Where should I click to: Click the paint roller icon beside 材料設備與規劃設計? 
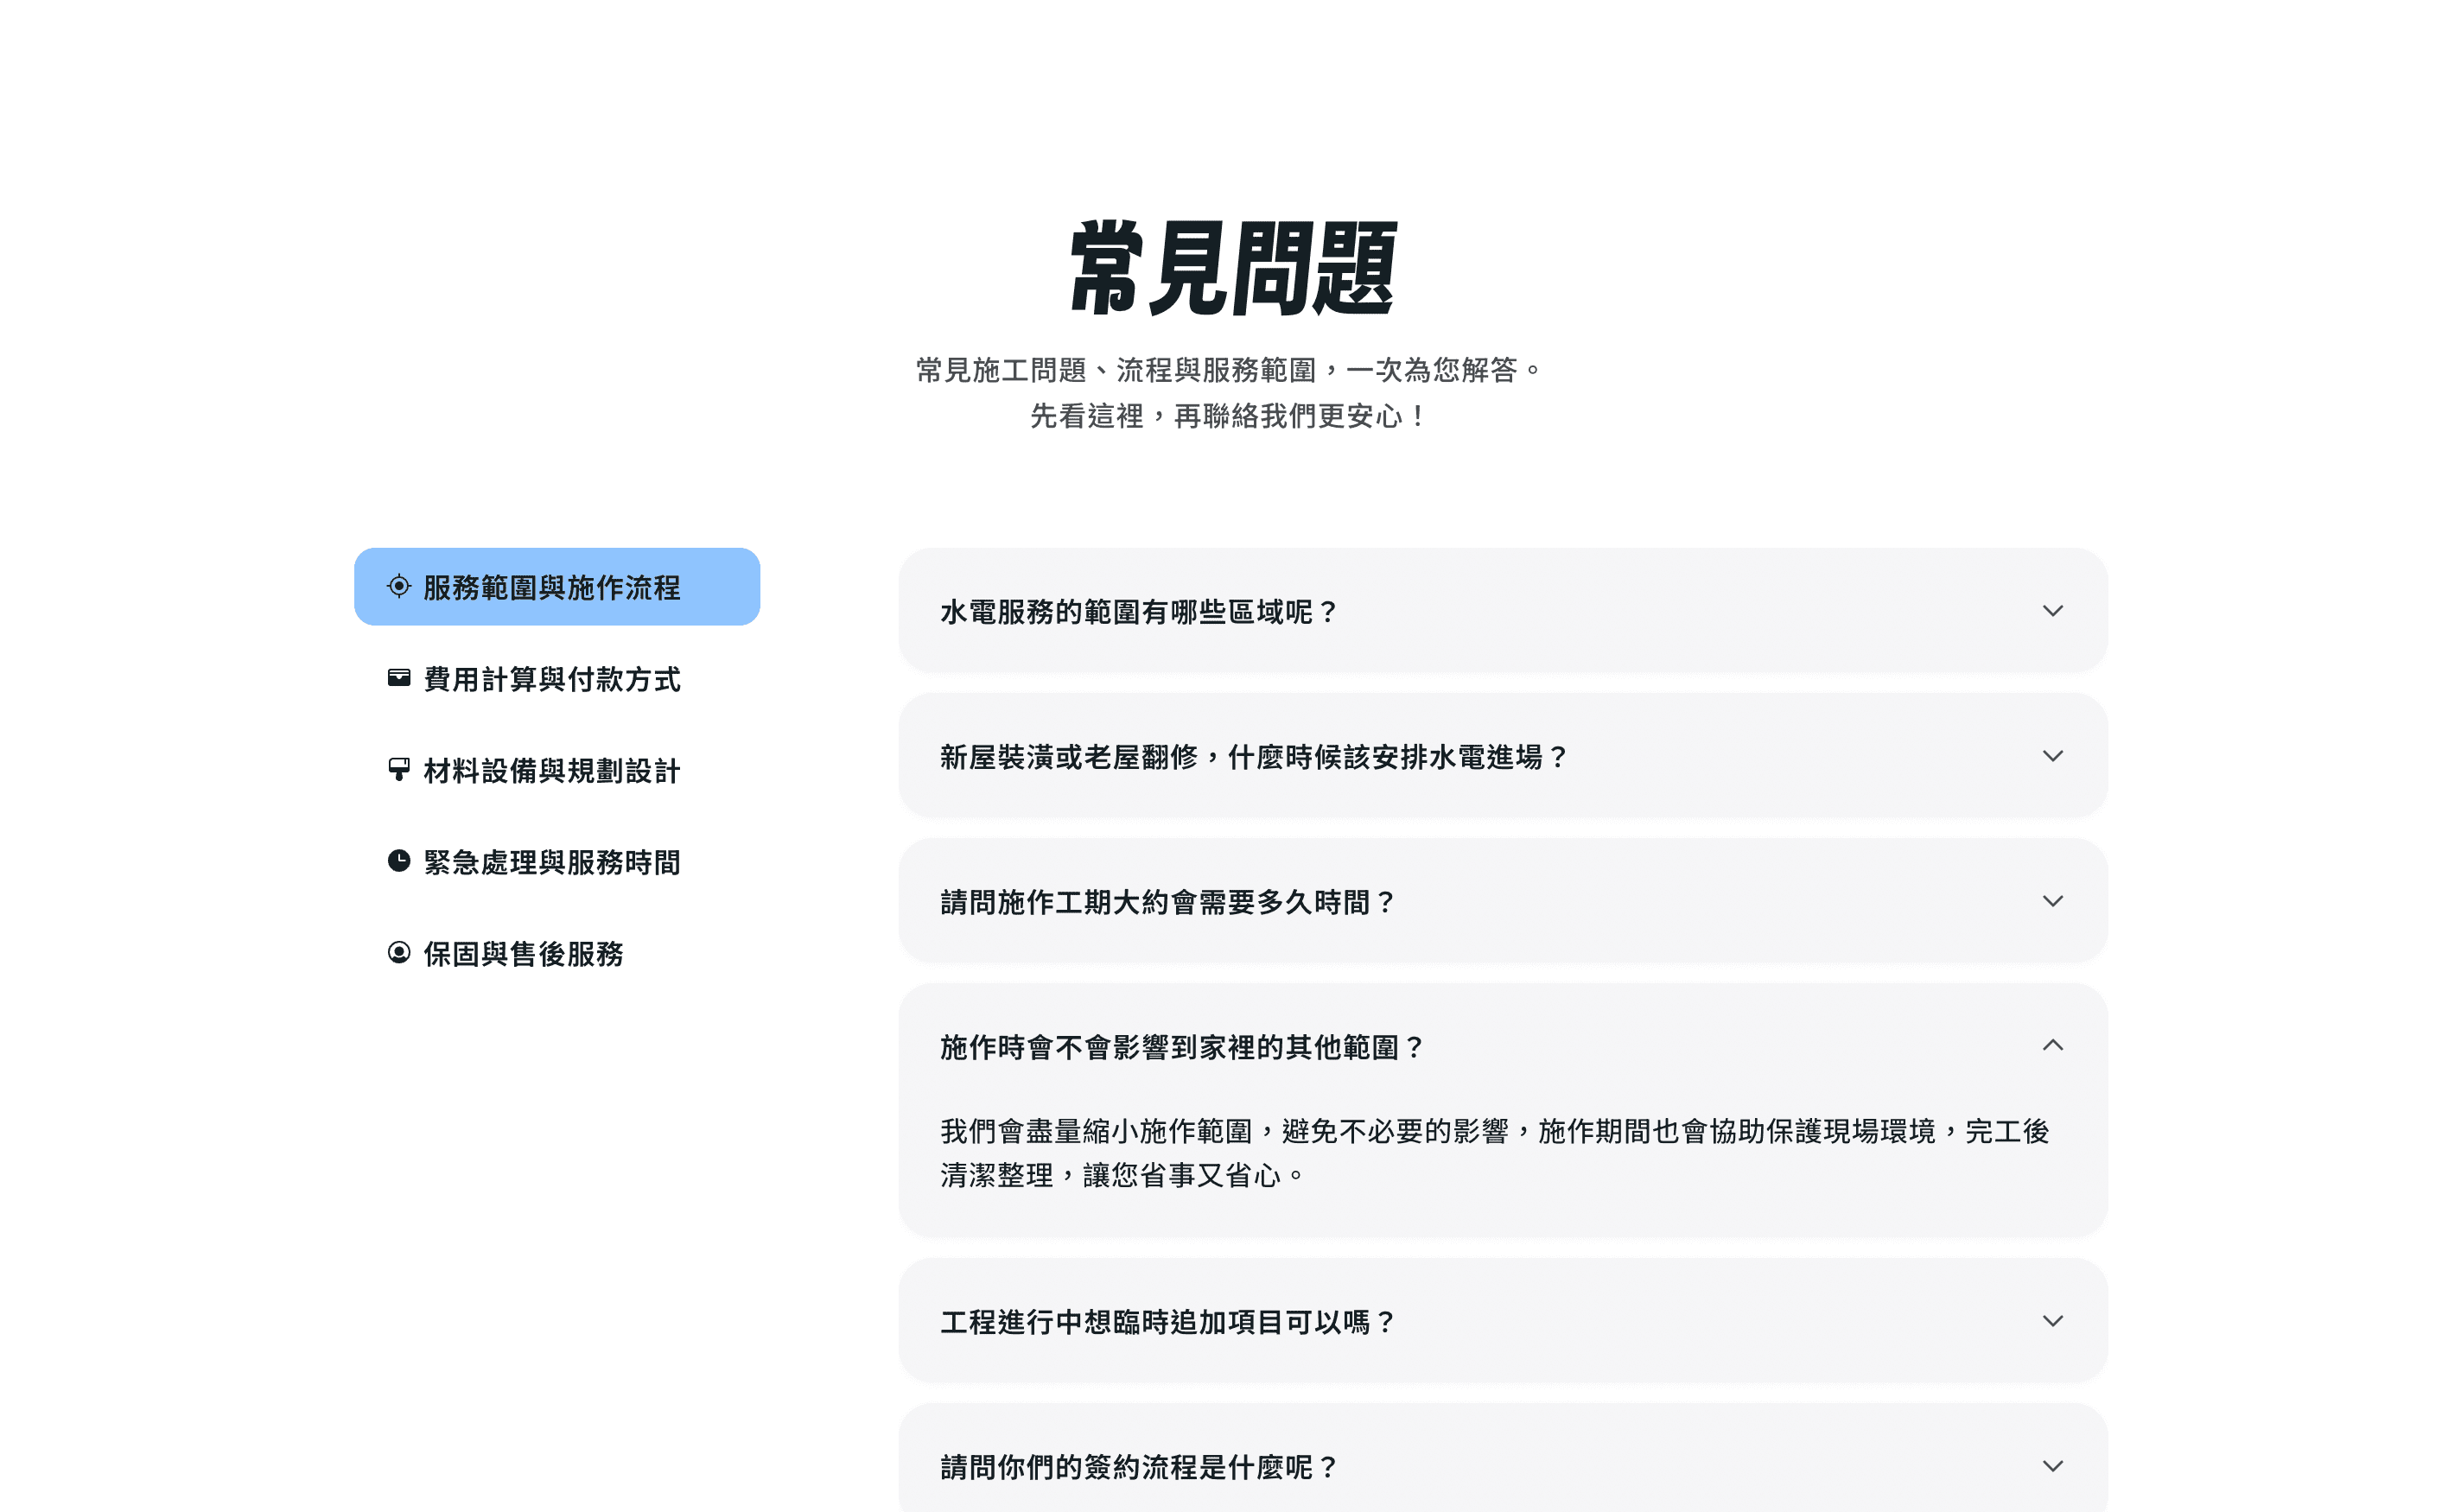pos(398,769)
